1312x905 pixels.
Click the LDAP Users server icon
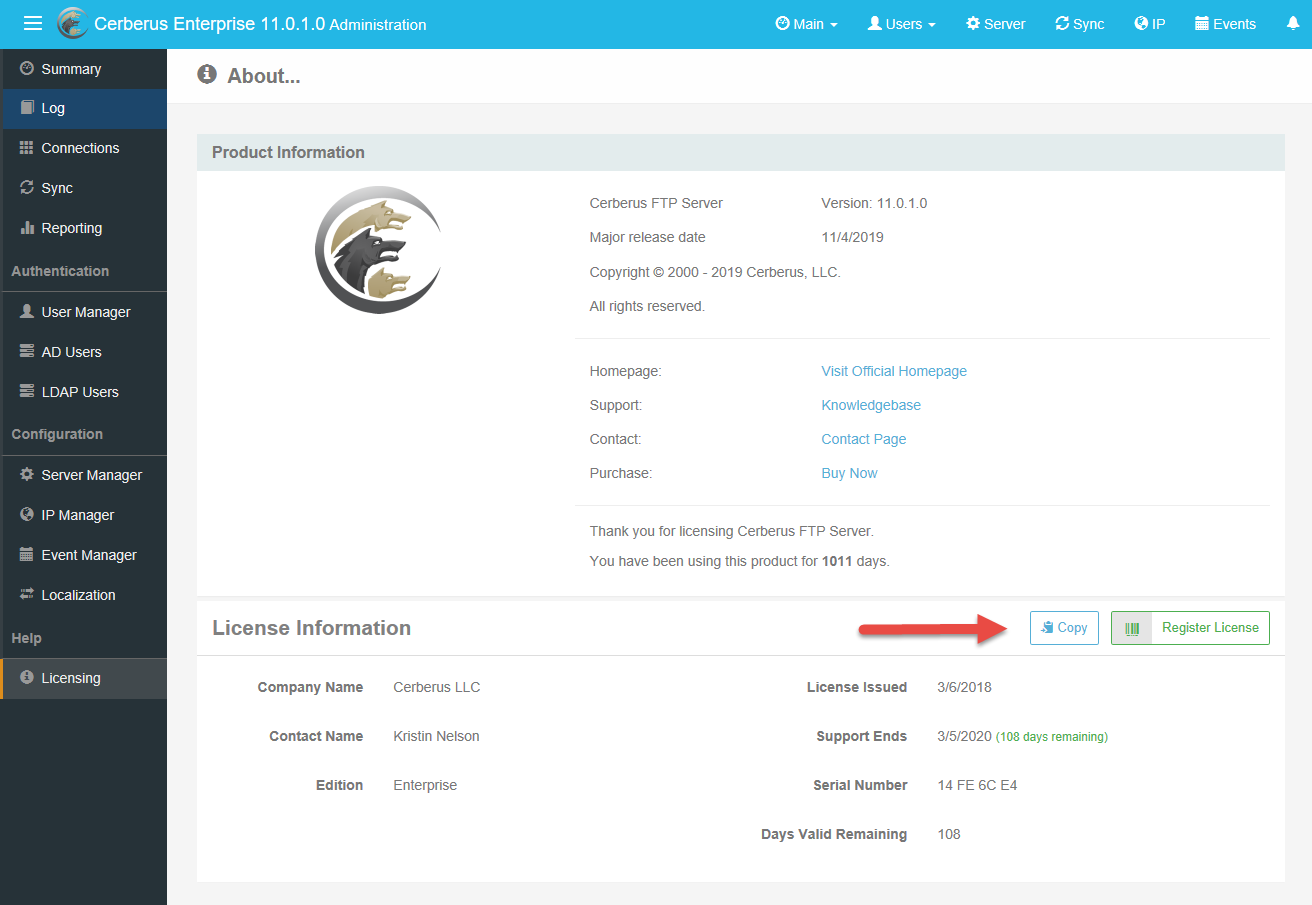[x=27, y=392]
